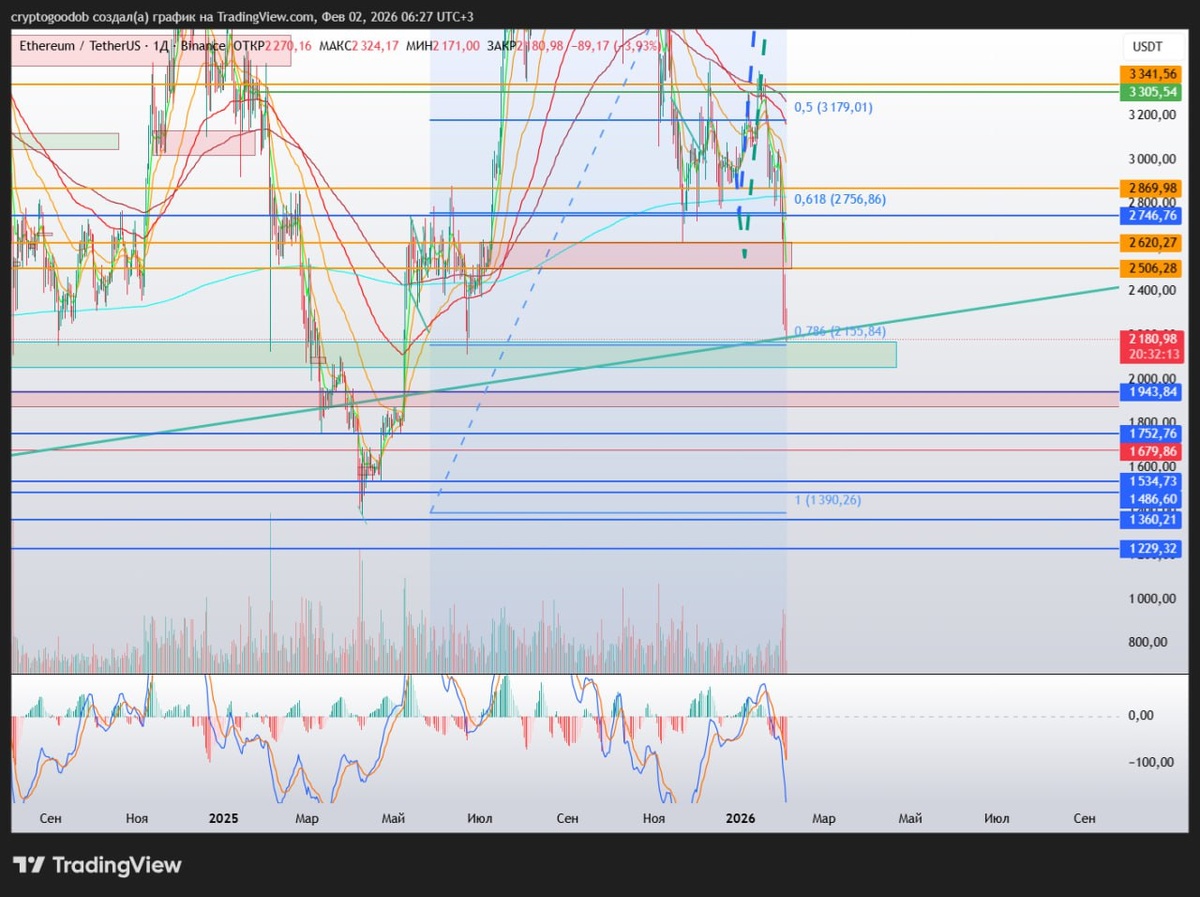
Task: Click the orange 2 506,28 price label
Action: (1153, 268)
